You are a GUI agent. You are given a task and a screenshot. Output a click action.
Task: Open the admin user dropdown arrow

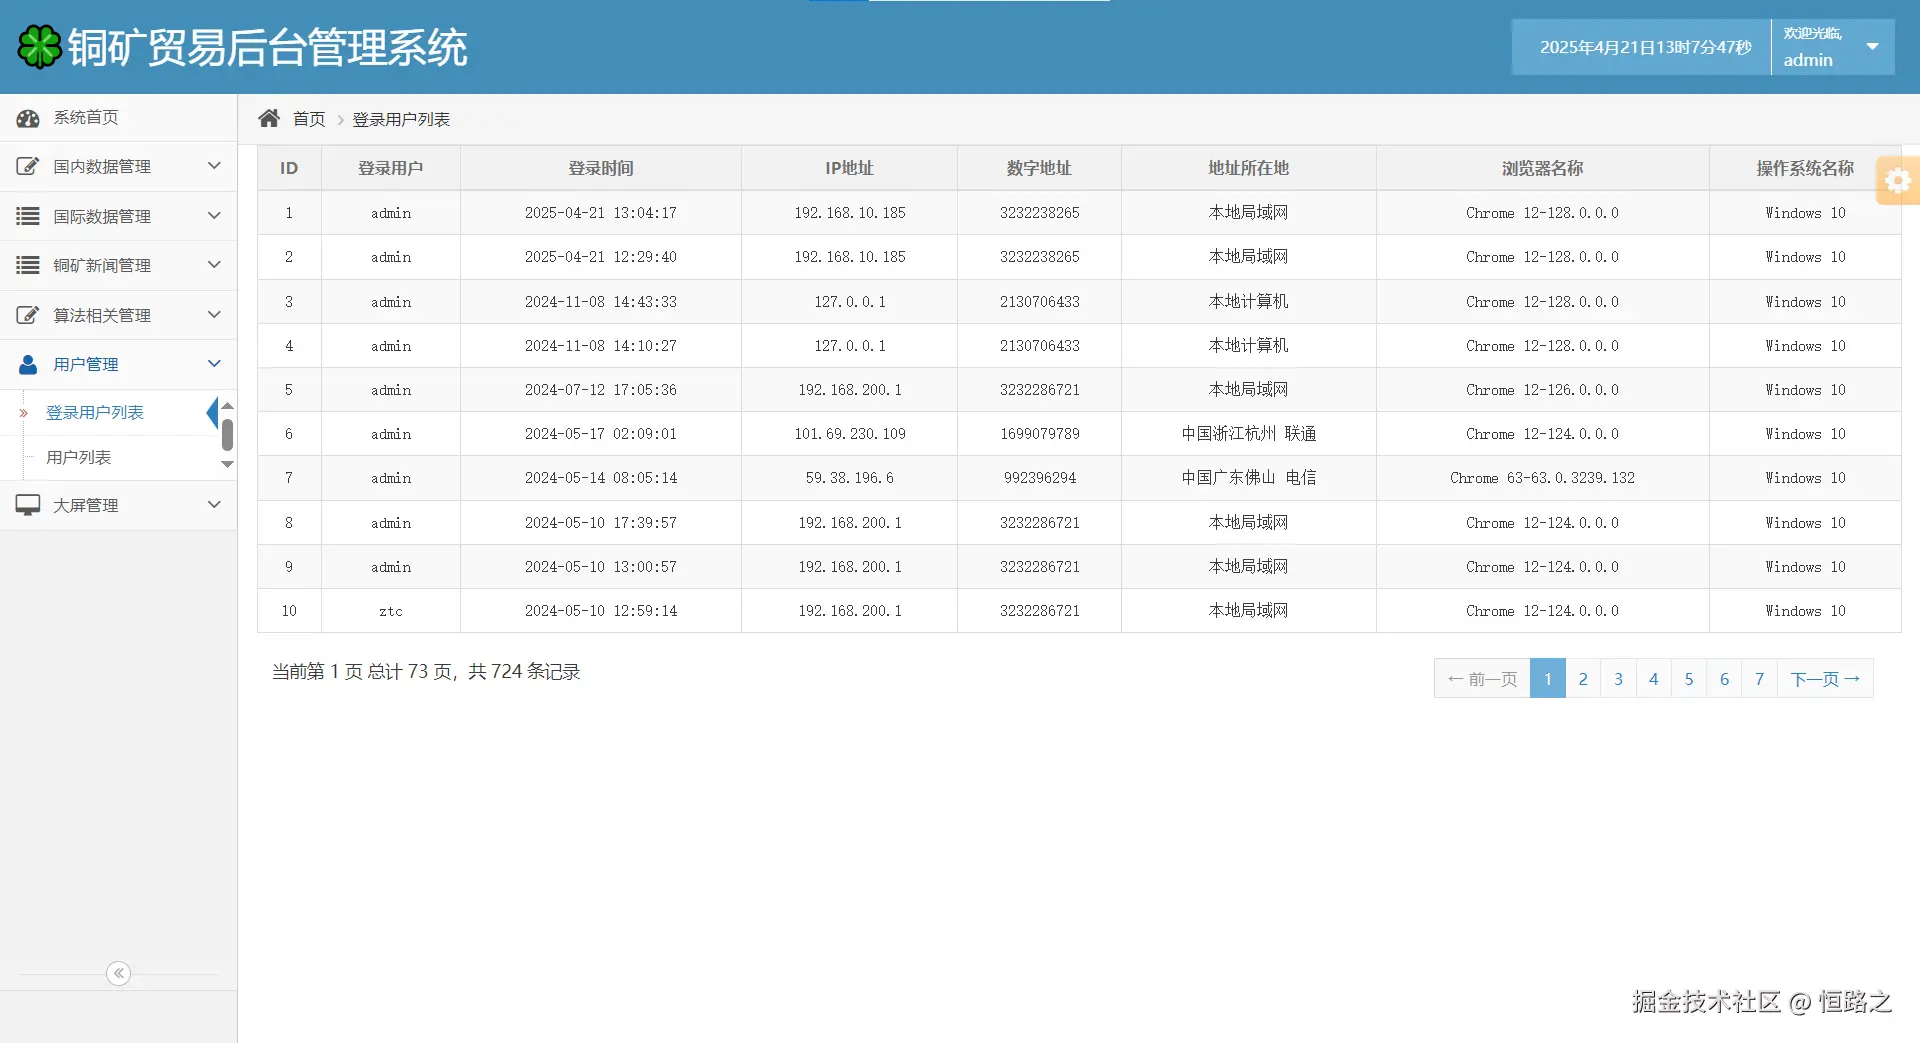1872,46
